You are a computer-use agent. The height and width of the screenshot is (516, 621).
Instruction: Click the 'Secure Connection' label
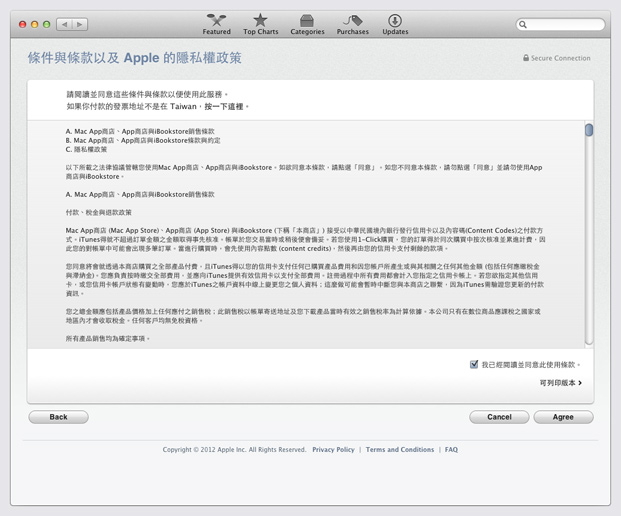tap(560, 58)
